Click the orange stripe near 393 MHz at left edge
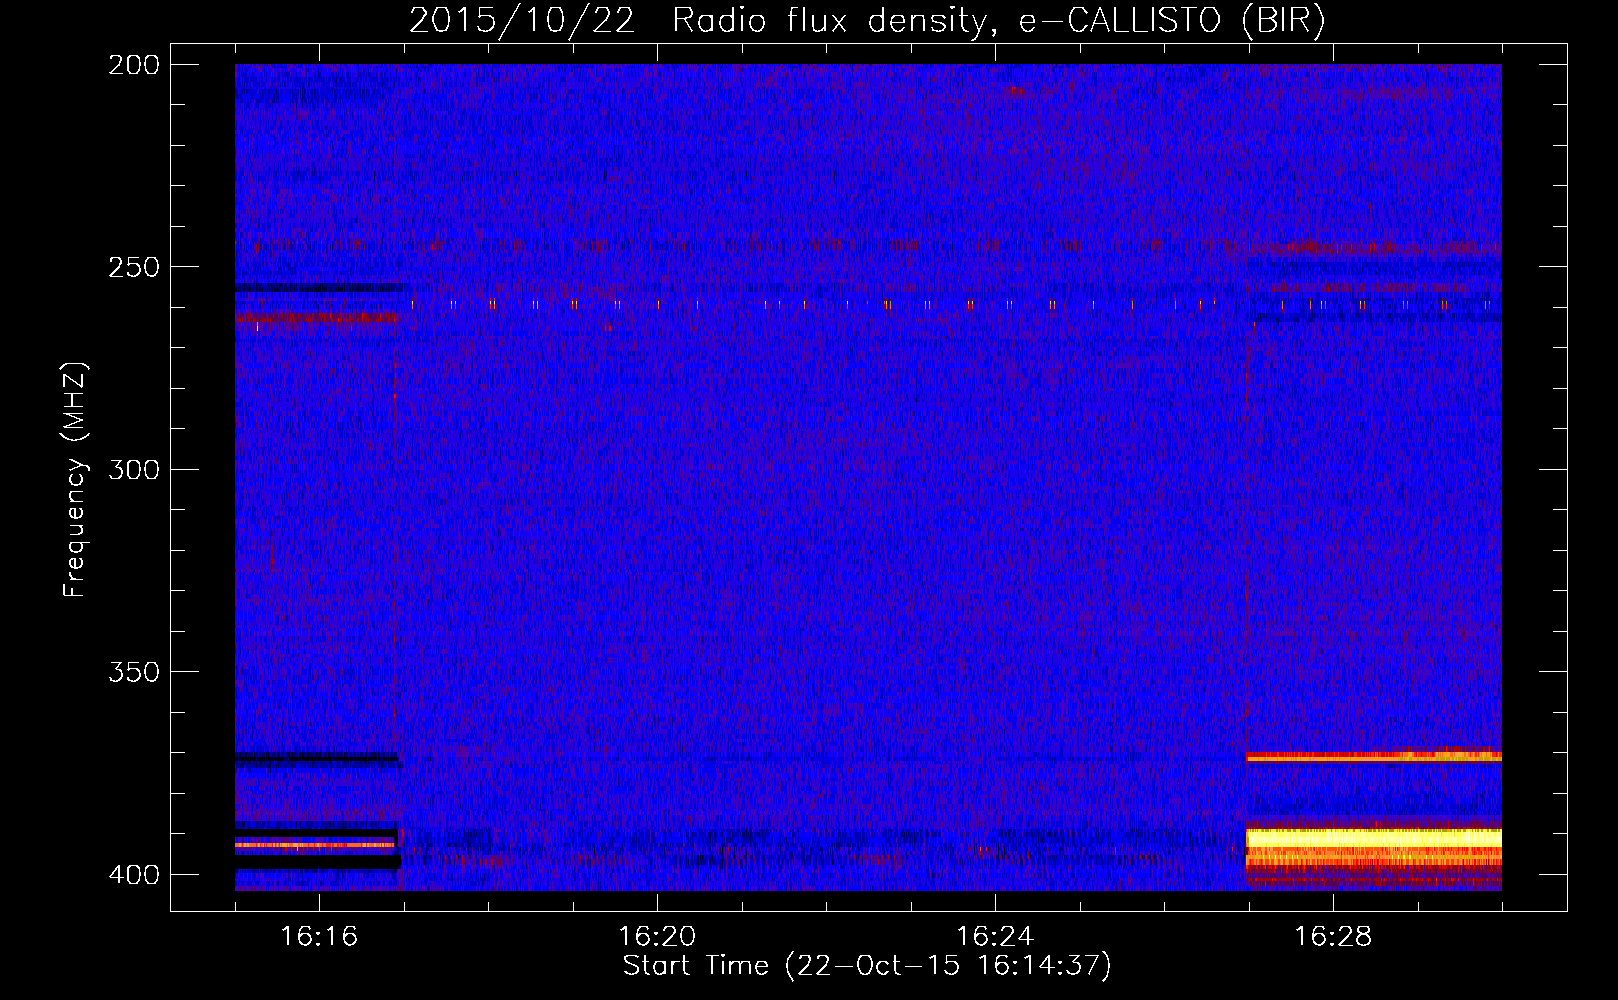The width and height of the screenshot is (1618, 1000). point(316,845)
